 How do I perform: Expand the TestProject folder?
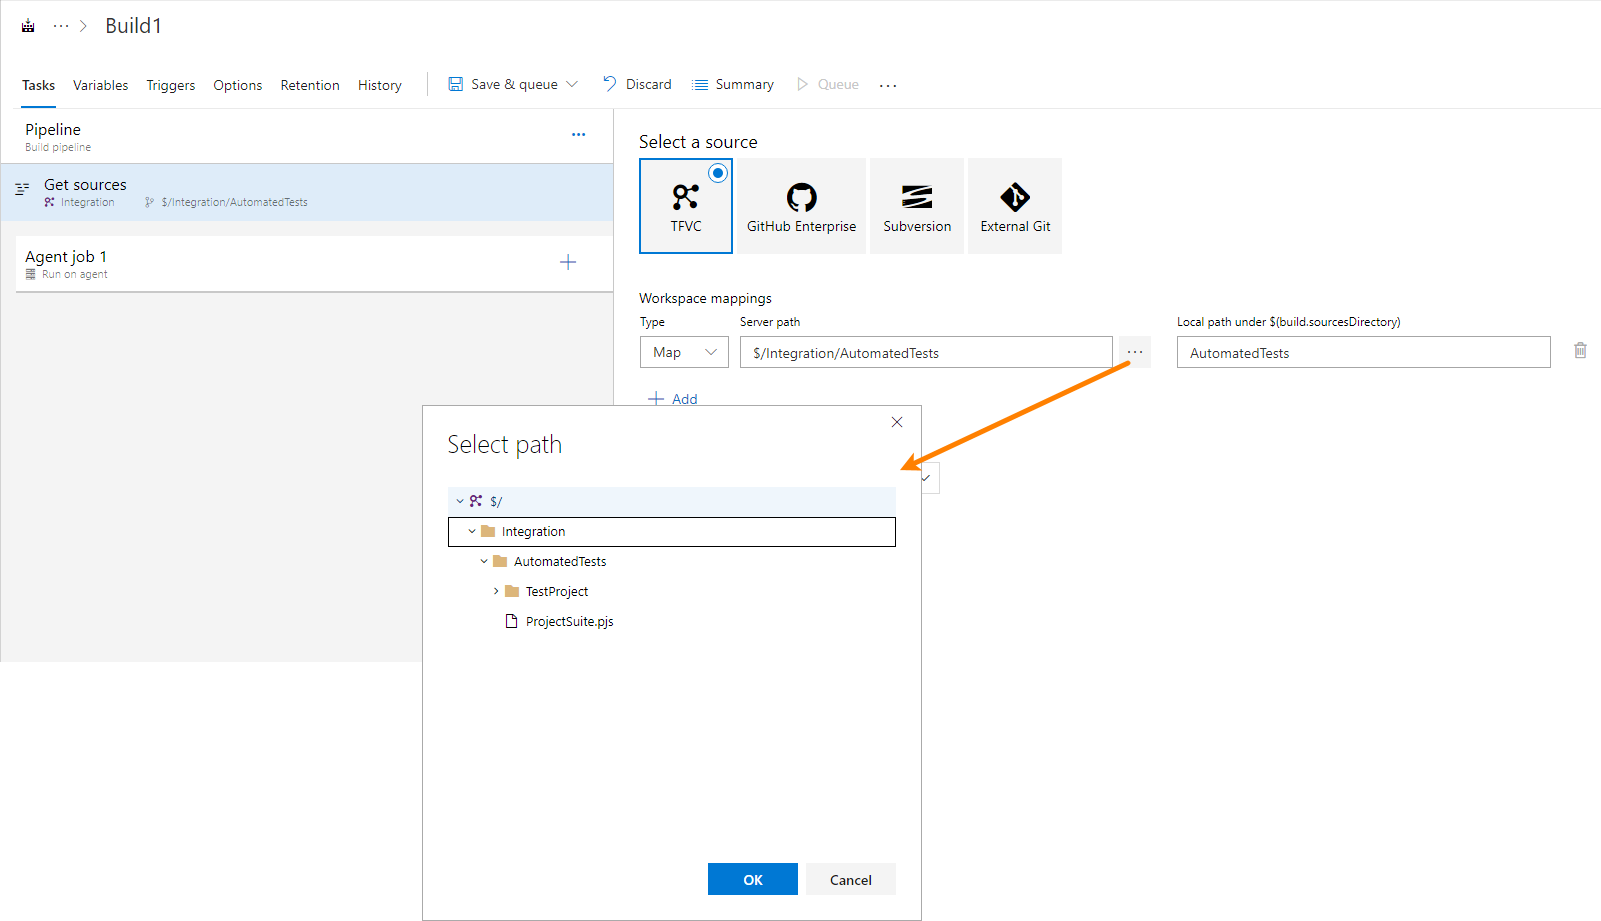pyautogui.click(x=496, y=591)
